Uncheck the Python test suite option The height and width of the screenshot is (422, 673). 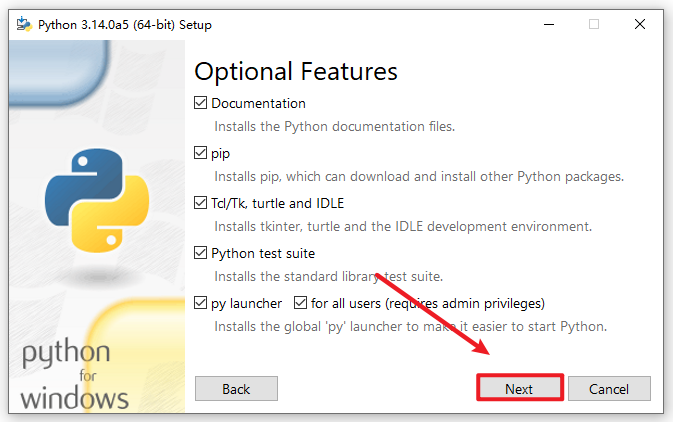(x=201, y=253)
